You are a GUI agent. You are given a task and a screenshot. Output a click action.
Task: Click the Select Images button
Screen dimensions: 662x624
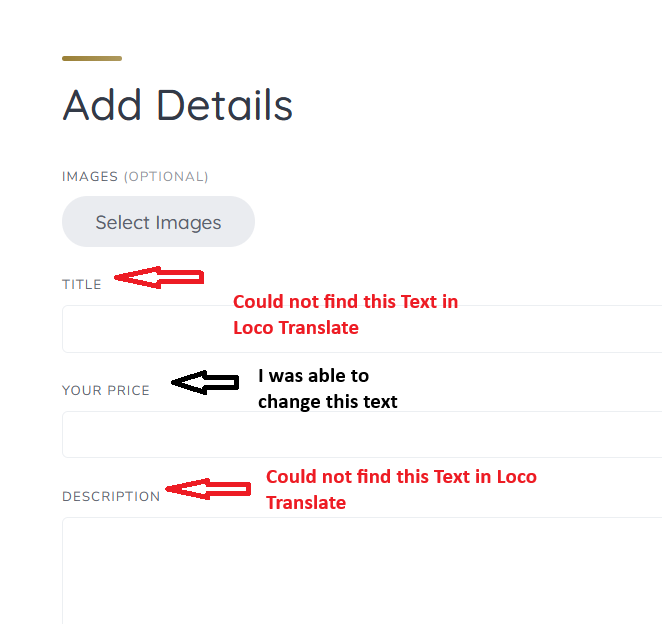point(158,222)
